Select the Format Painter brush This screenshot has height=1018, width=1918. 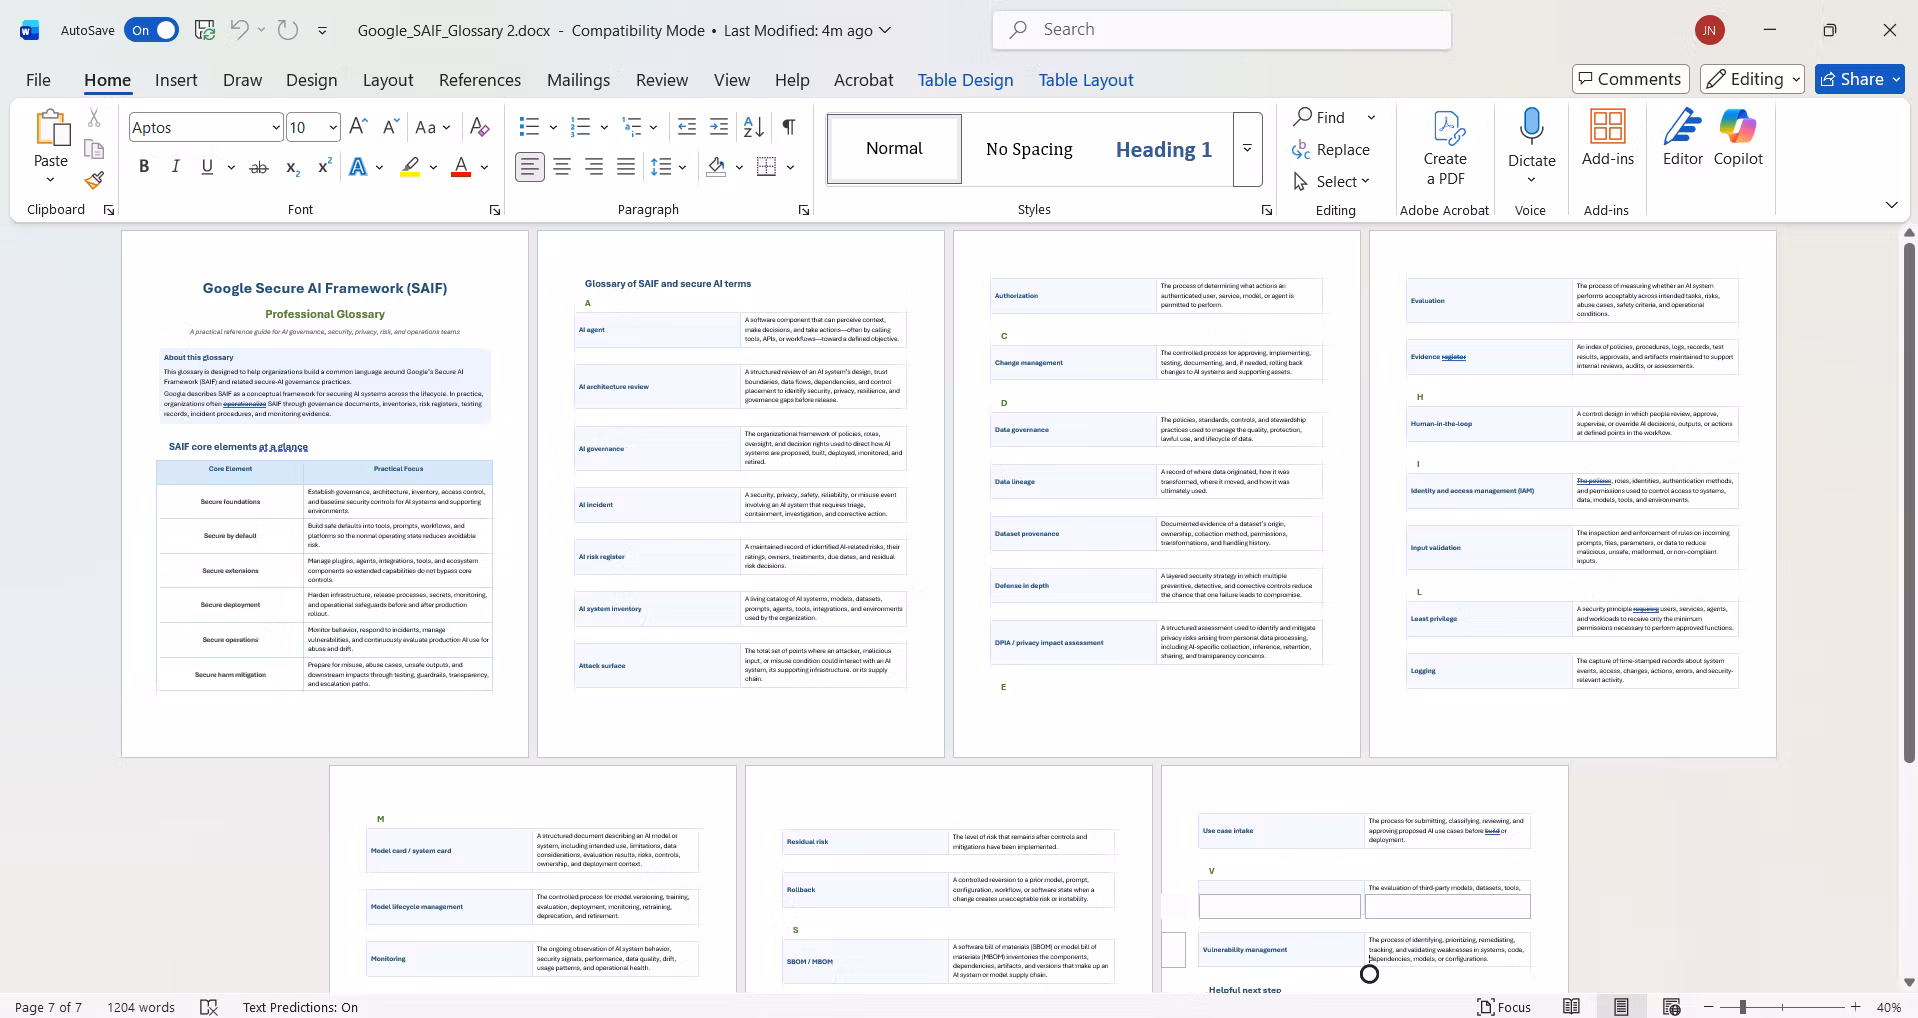click(94, 180)
